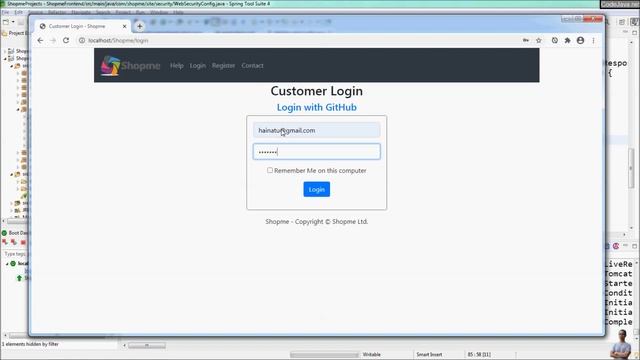Open the Chrome extensions puzzle icon

(567, 40)
